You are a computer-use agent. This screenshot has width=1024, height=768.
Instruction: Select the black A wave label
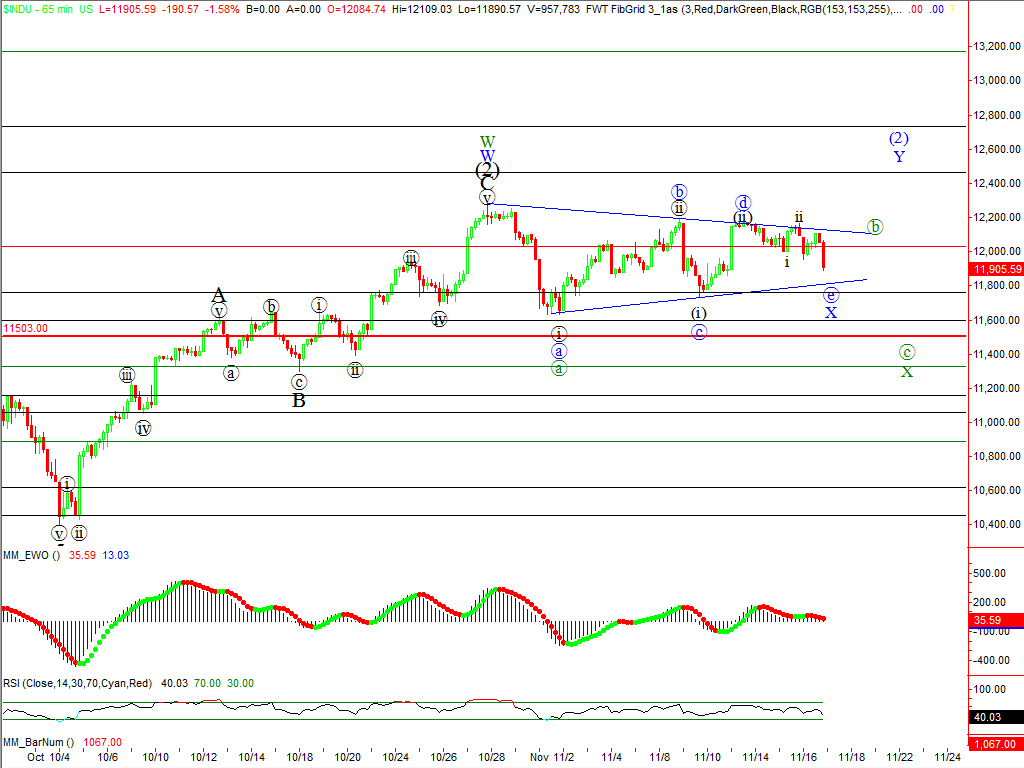coord(218,294)
